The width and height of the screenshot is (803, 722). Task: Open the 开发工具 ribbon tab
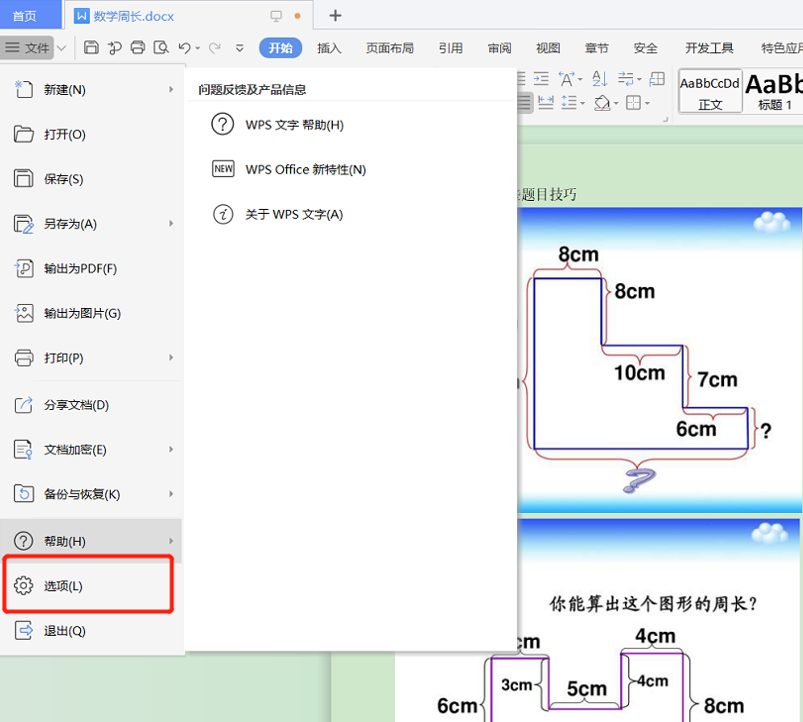point(709,48)
